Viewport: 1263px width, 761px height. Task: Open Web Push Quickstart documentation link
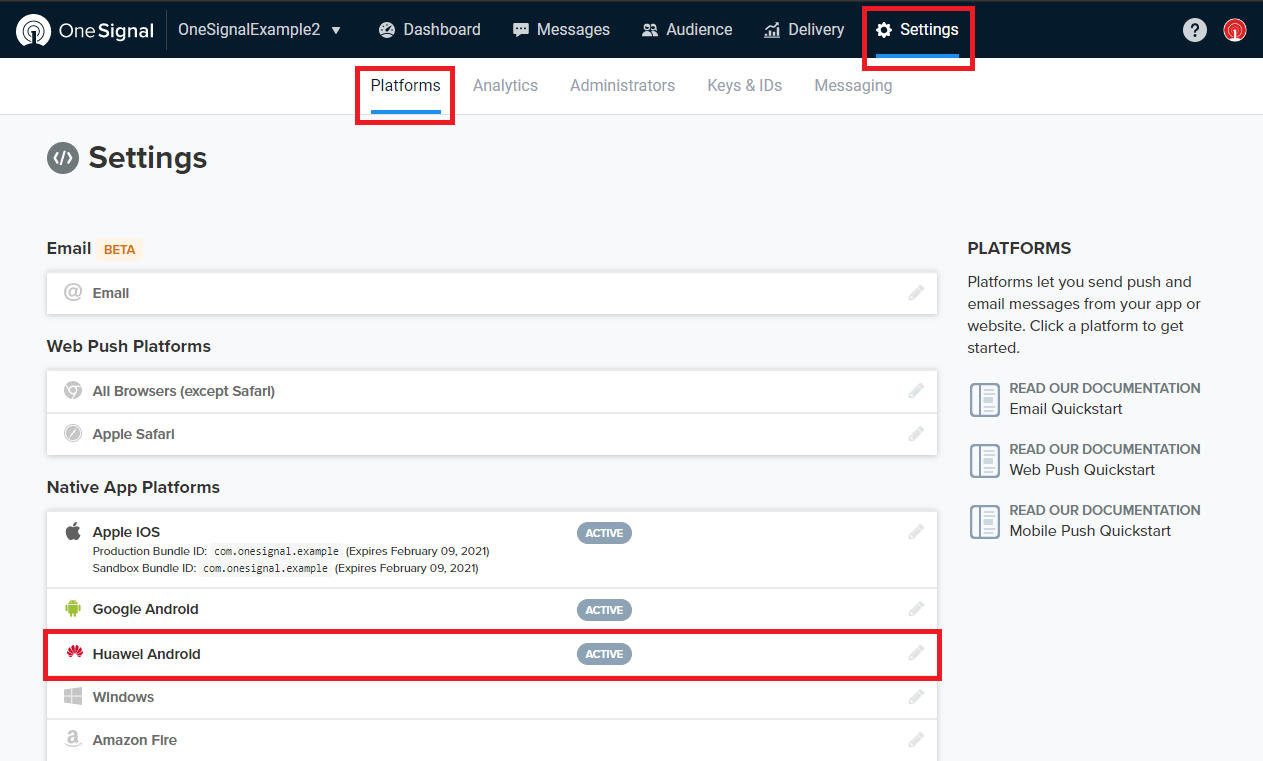[1082, 470]
